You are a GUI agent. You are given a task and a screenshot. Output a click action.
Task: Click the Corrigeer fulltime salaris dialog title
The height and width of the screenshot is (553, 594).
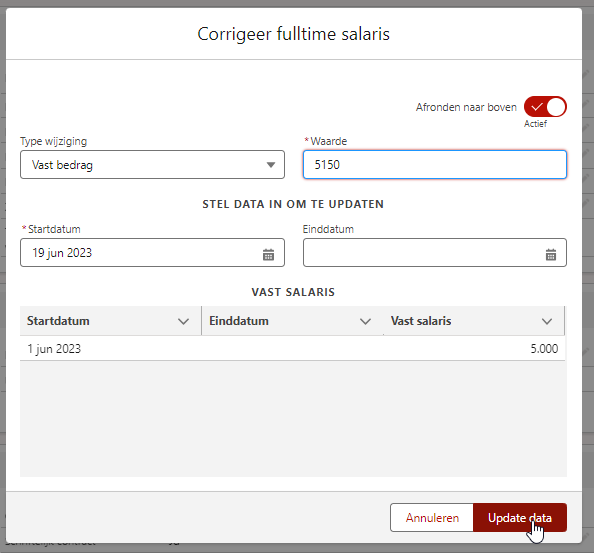(294, 34)
